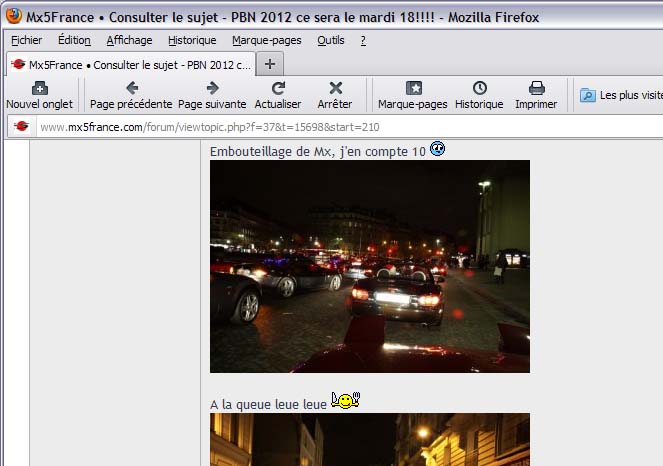Click the text 'A la queue leue leue'
The width and height of the screenshot is (663, 466).
[x=268, y=404]
